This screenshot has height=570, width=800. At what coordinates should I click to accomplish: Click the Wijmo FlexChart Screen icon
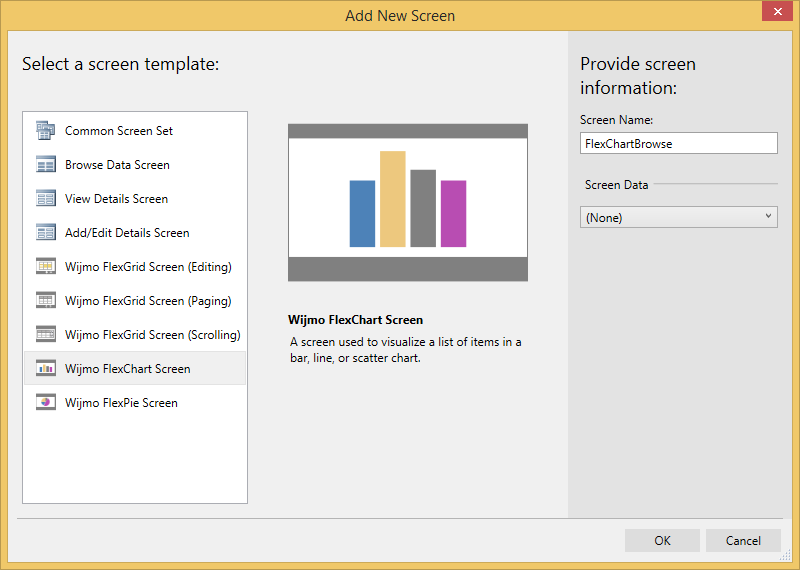[45, 369]
